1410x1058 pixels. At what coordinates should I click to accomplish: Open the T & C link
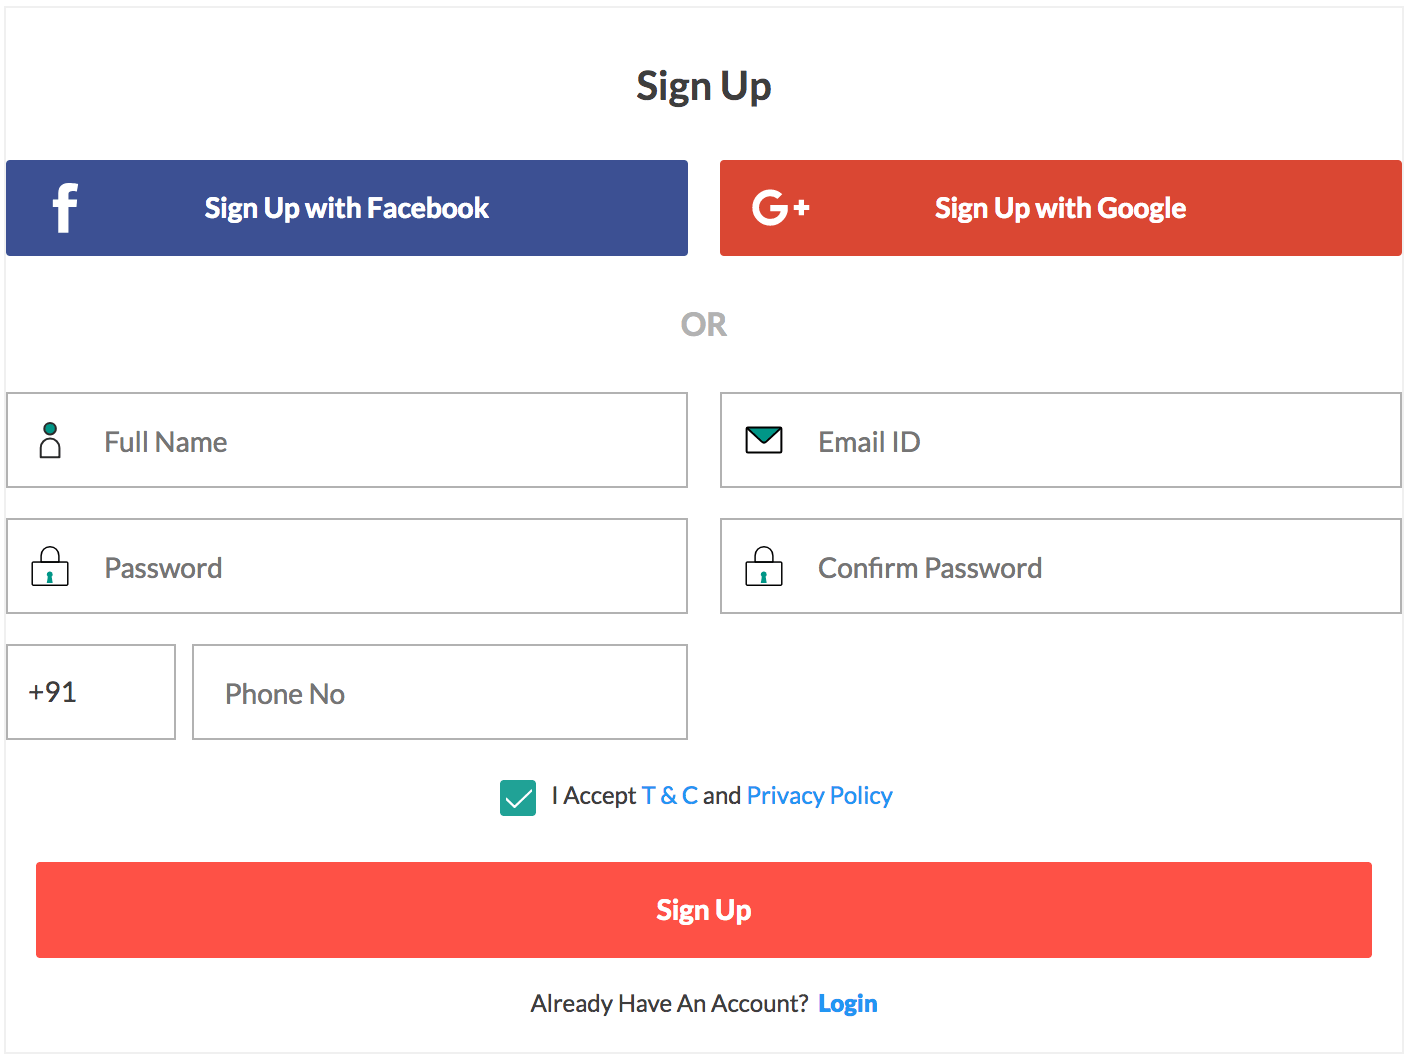pyautogui.click(x=669, y=796)
